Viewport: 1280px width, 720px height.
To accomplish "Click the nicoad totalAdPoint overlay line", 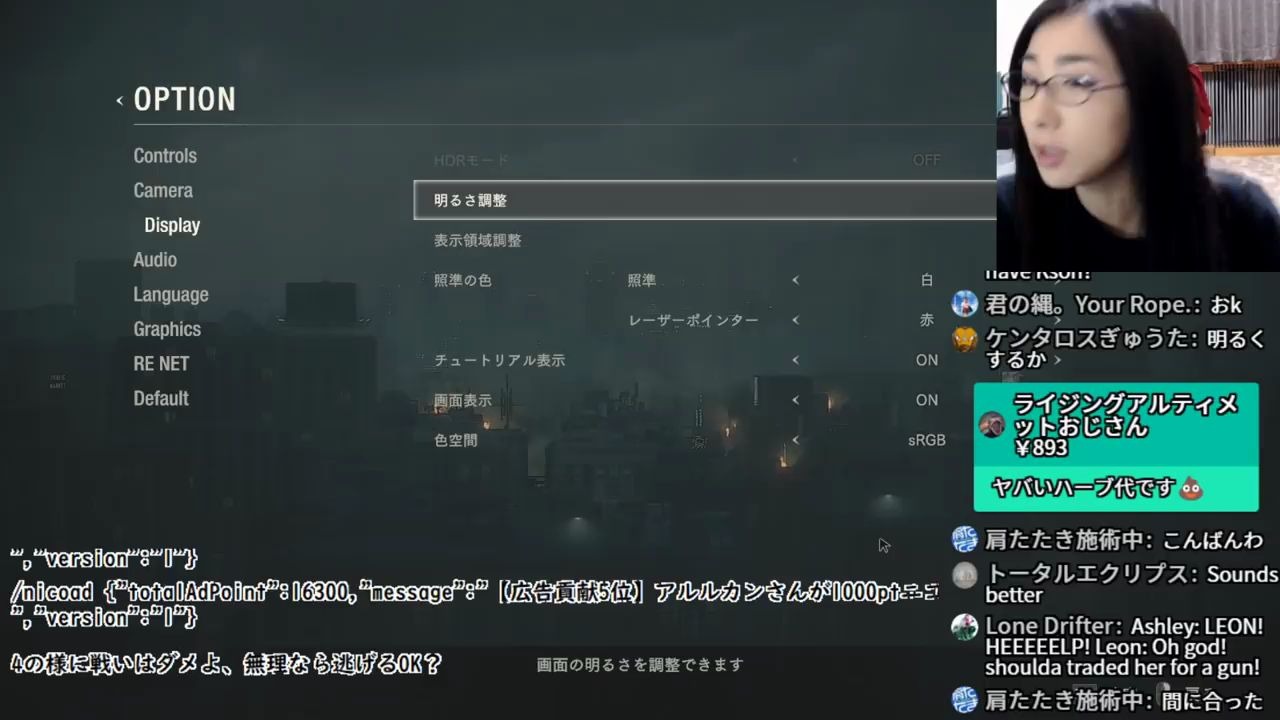I will pyautogui.click(x=474, y=592).
